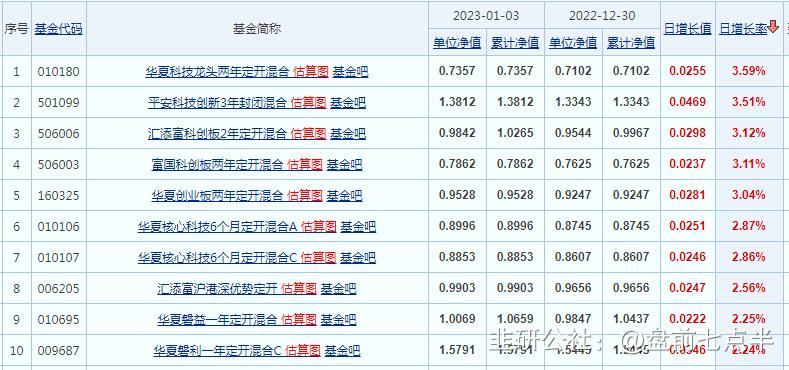Viewport: 789px width, 370px height.
Task: Open 估算图 for 华夏核心科技6个月定开混合C
Action: [318, 258]
